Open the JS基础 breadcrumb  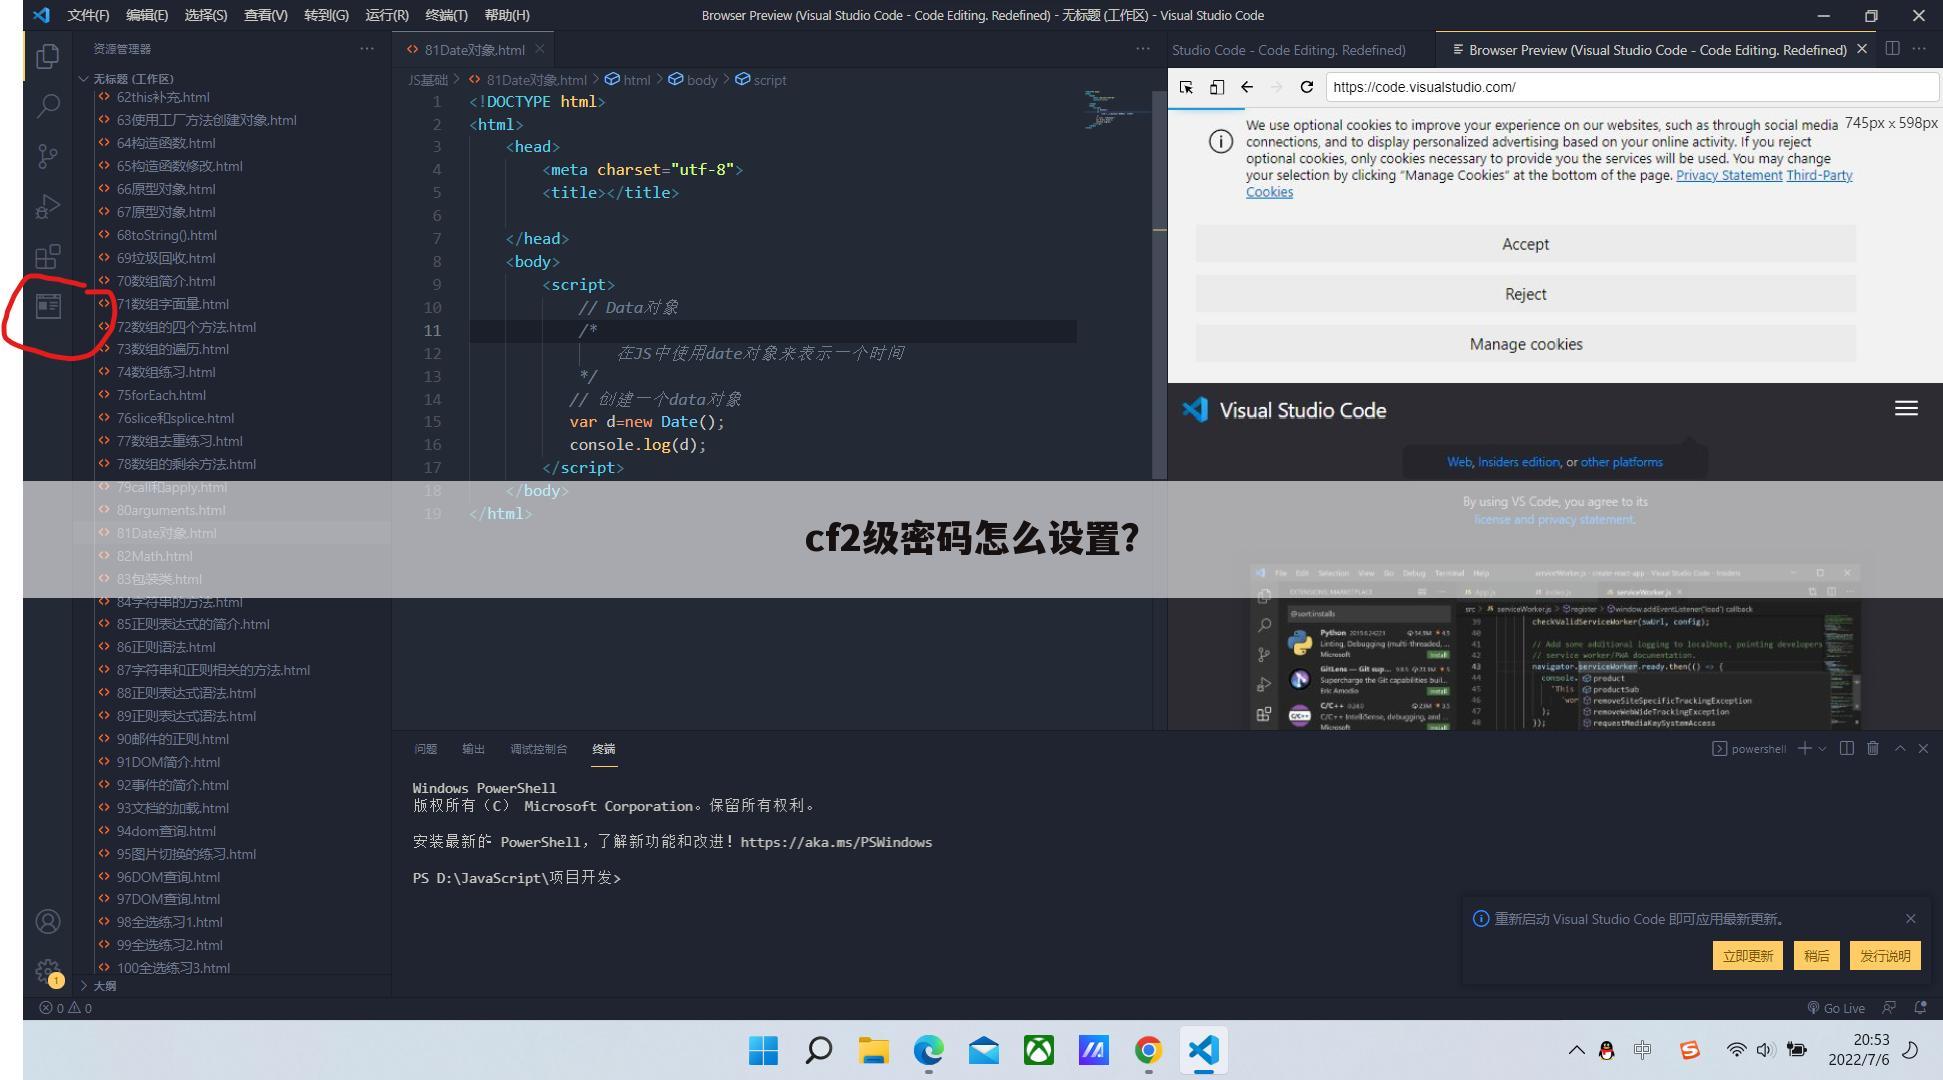[x=428, y=80]
